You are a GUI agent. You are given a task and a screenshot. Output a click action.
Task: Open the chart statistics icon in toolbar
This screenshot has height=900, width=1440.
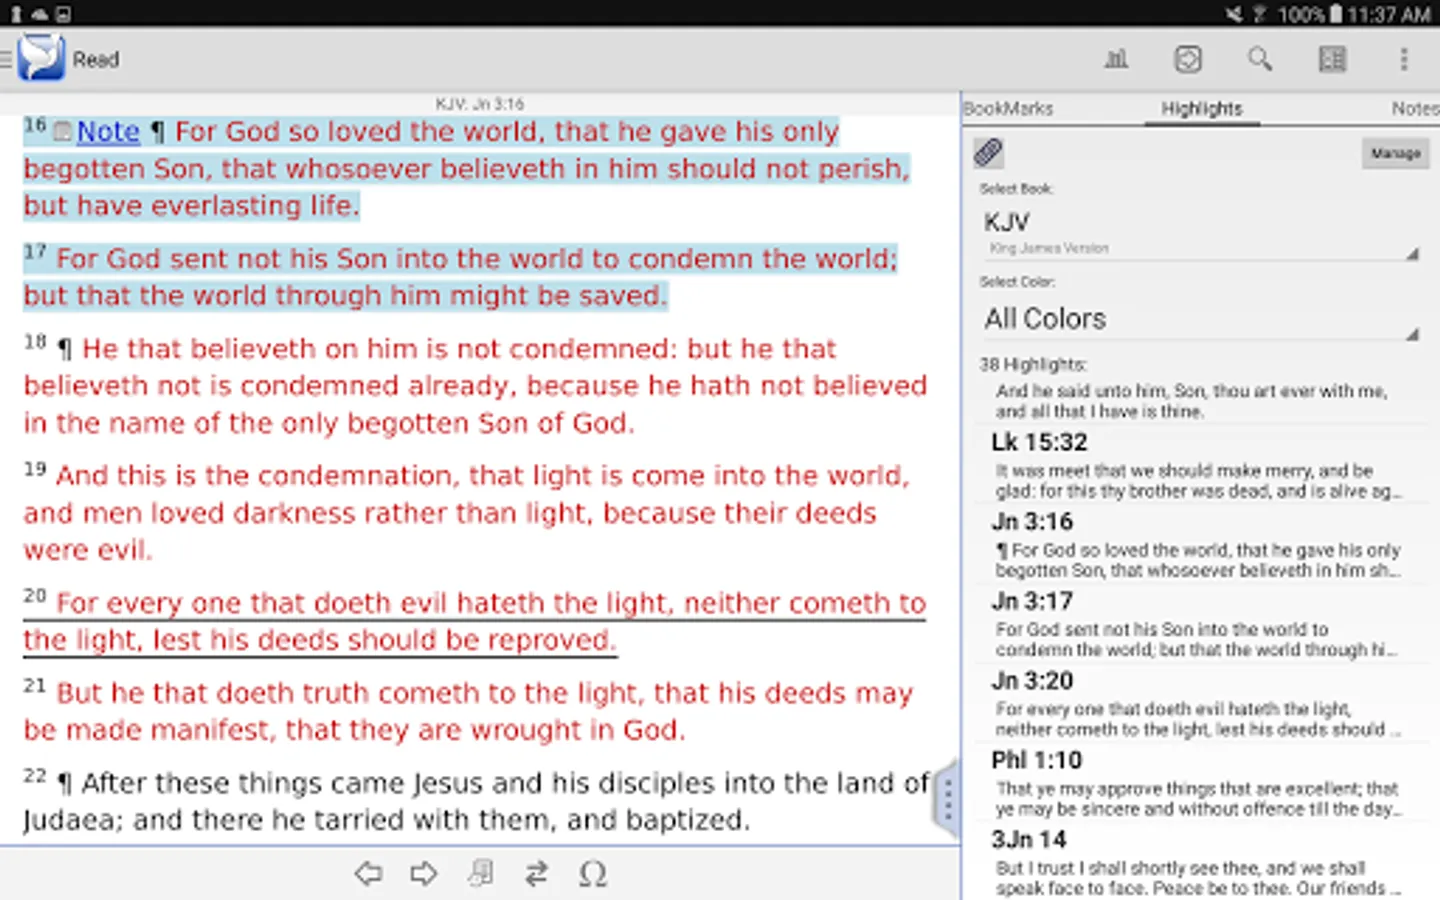(x=1116, y=59)
